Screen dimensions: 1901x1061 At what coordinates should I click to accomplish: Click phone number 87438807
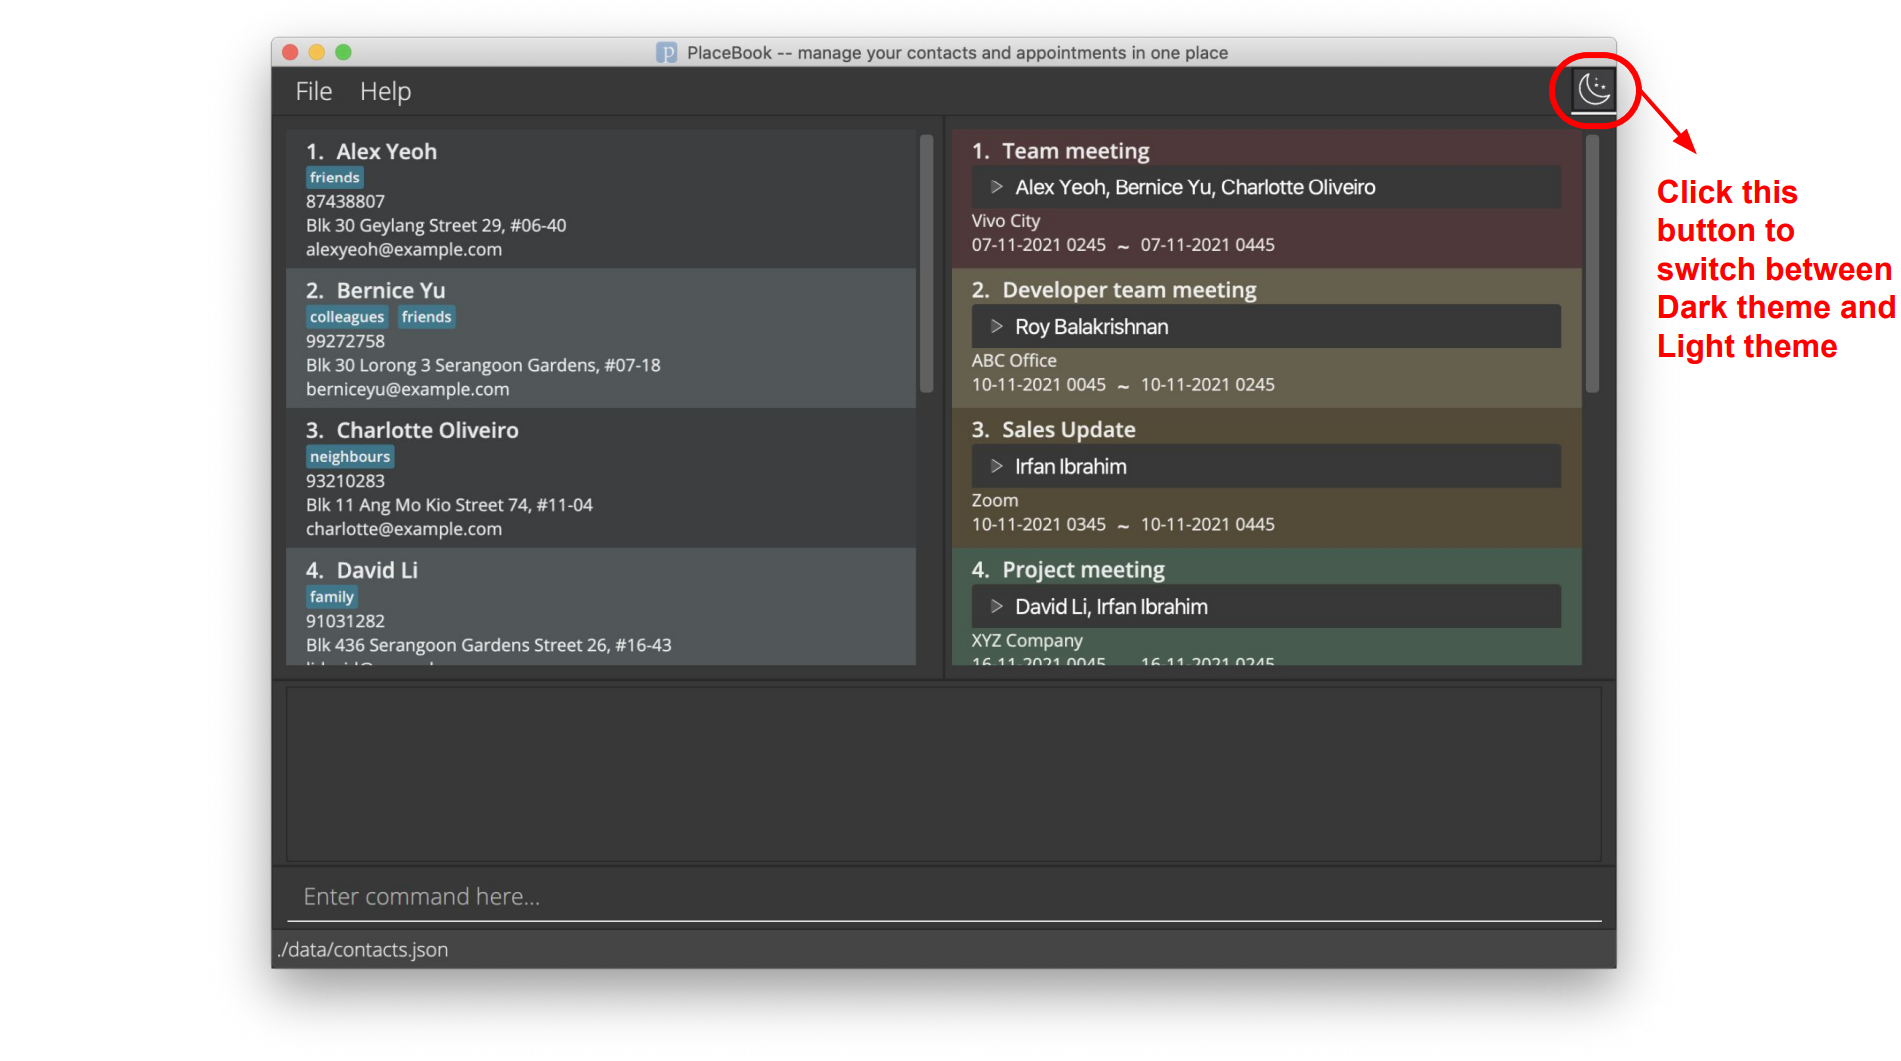tap(345, 202)
